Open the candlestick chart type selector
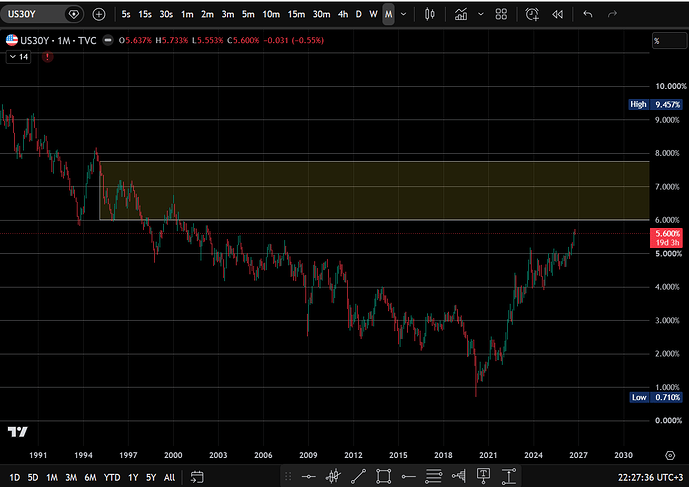Viewport: 689px width, 487px height. tap(430, 15)
